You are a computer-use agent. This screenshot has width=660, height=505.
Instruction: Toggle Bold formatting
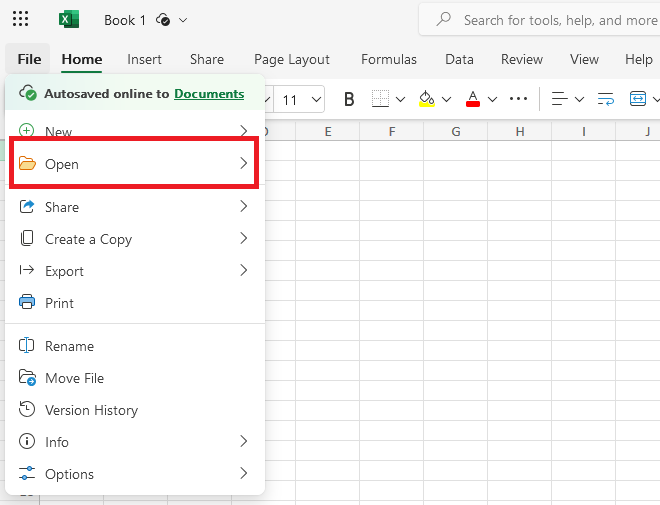pyautogui.click(x=349, y=100)
